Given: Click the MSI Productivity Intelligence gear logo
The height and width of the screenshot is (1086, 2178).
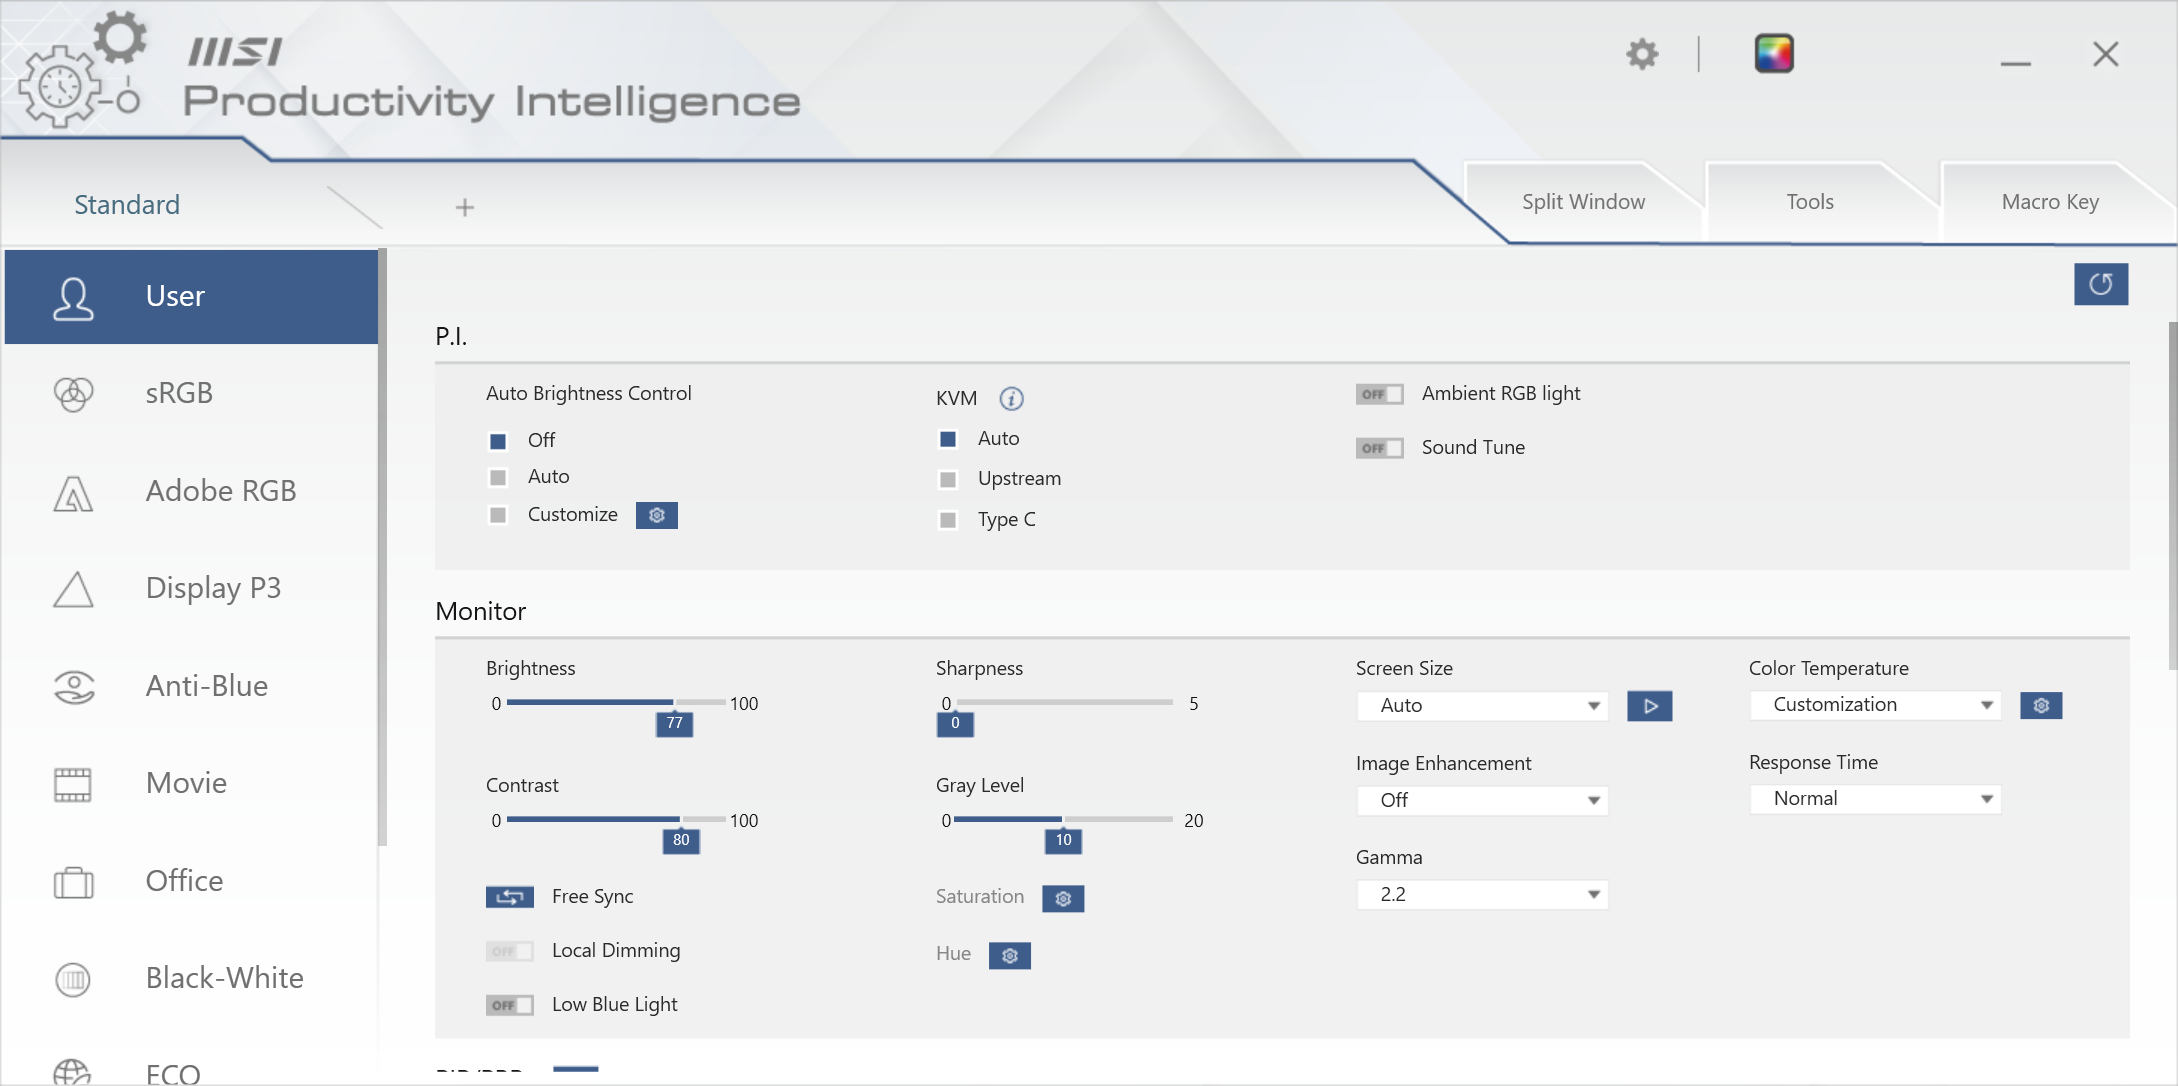Looking at the screenshot, I should coord(80,68).
